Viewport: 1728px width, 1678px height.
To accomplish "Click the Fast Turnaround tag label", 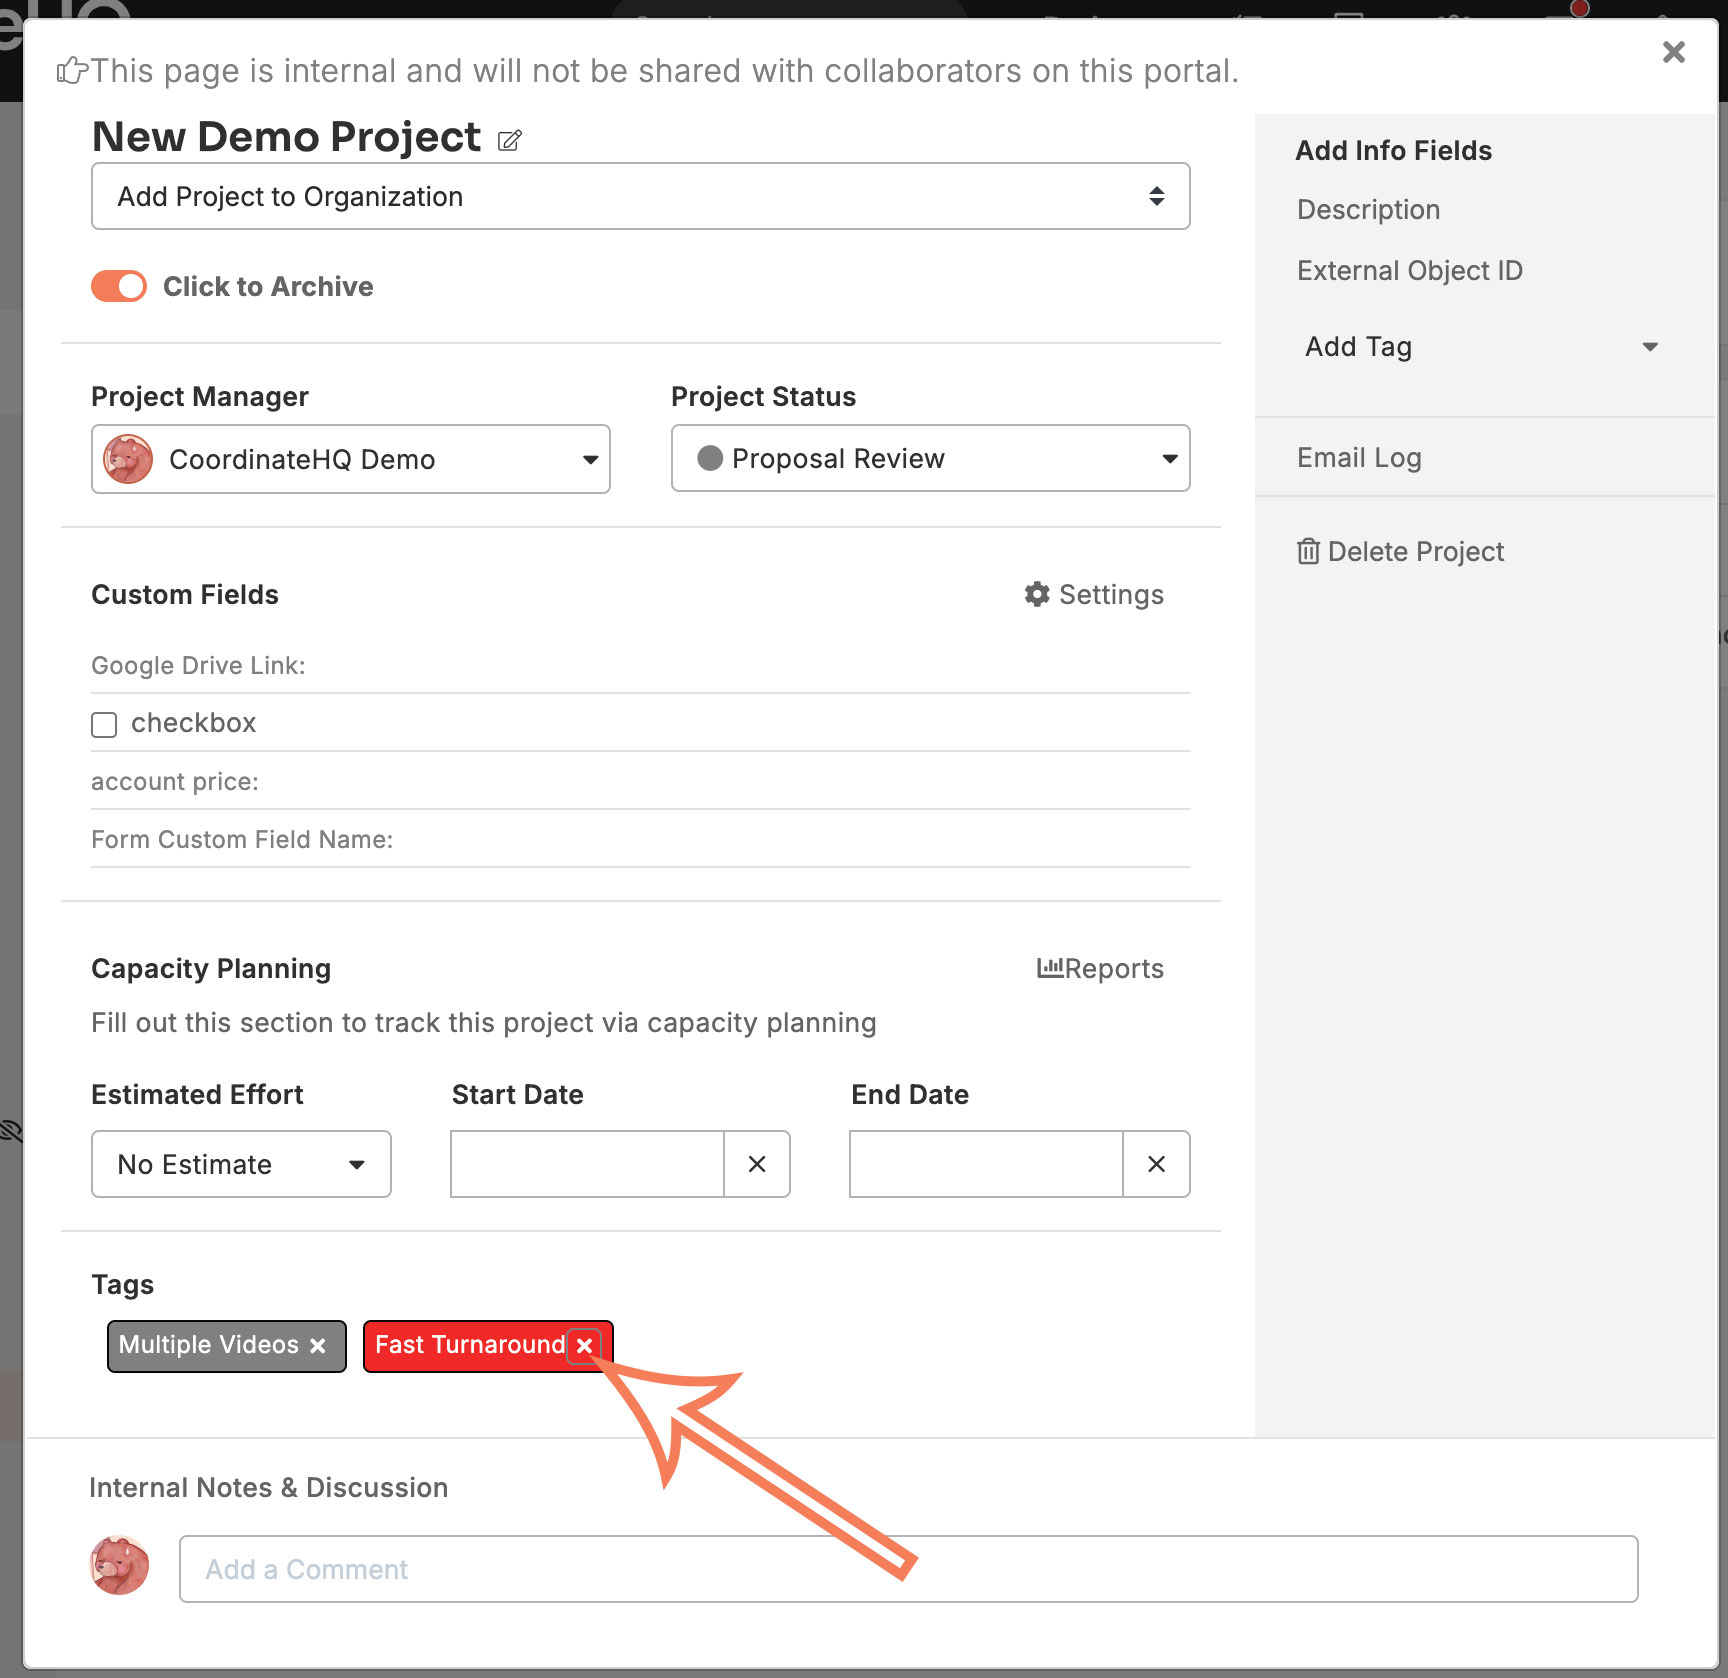I will tap(470, 1345).
